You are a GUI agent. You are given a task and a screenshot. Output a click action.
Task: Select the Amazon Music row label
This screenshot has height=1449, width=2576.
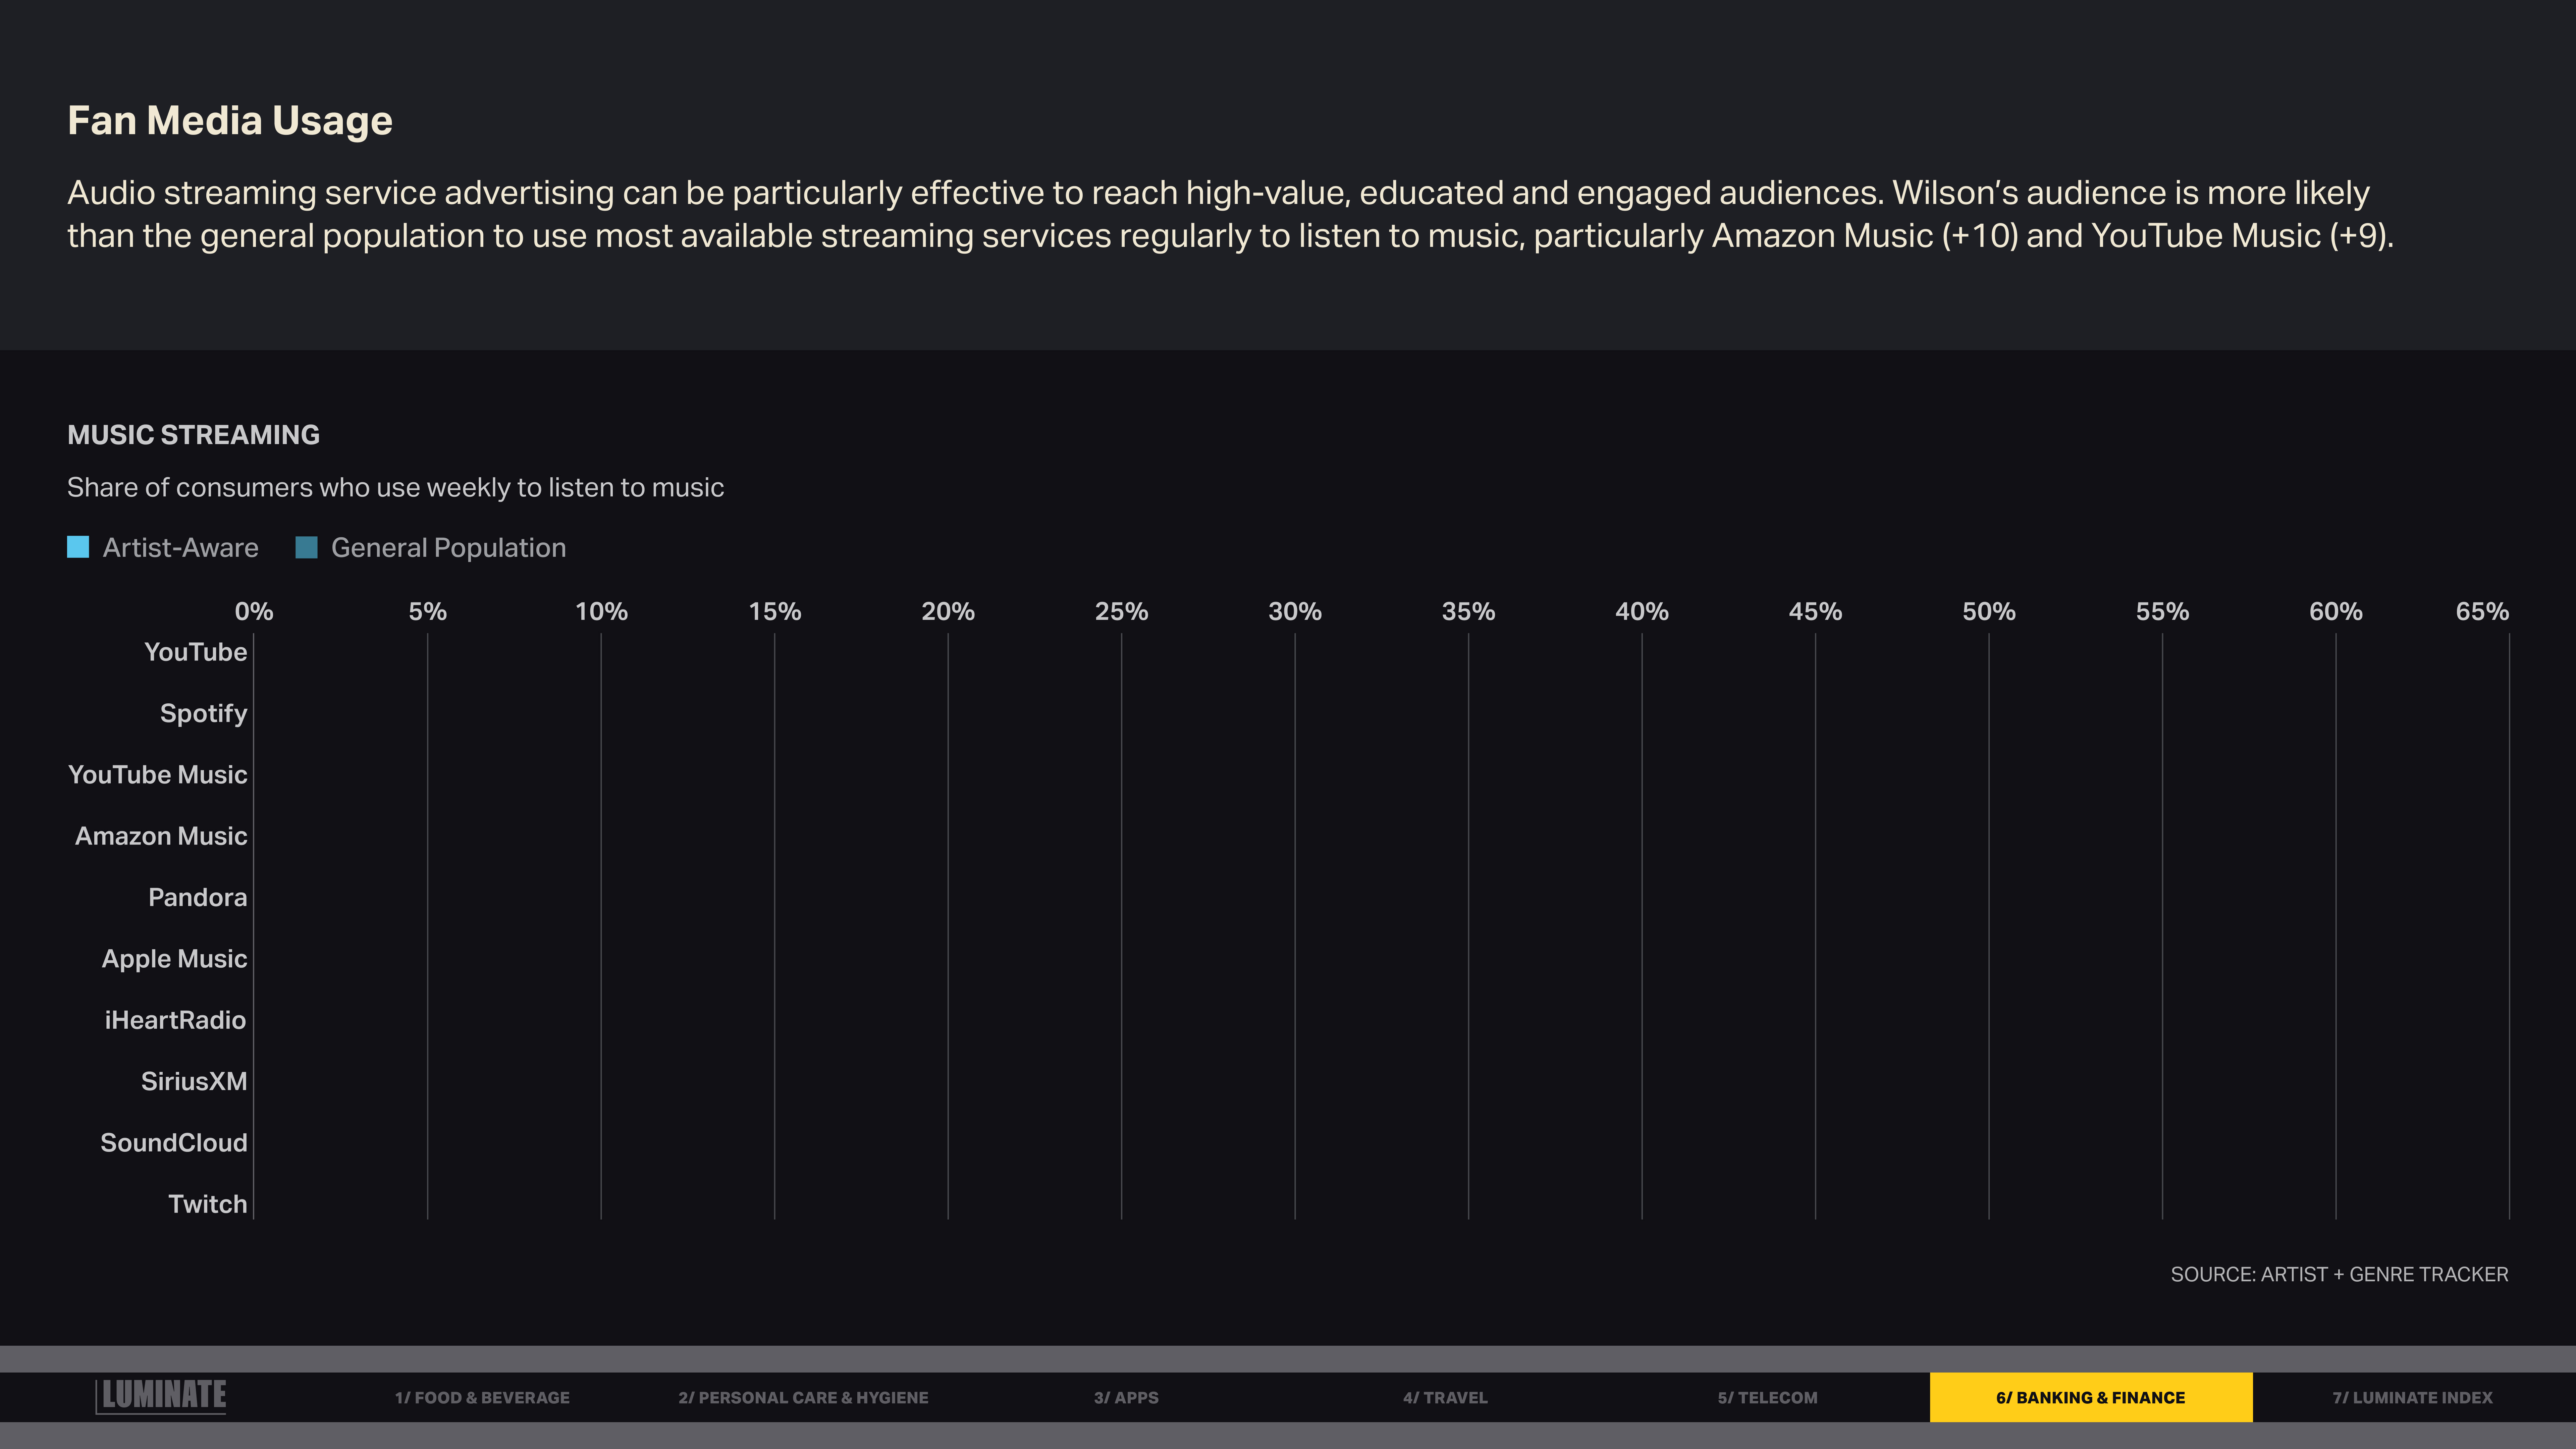(161, 836)
